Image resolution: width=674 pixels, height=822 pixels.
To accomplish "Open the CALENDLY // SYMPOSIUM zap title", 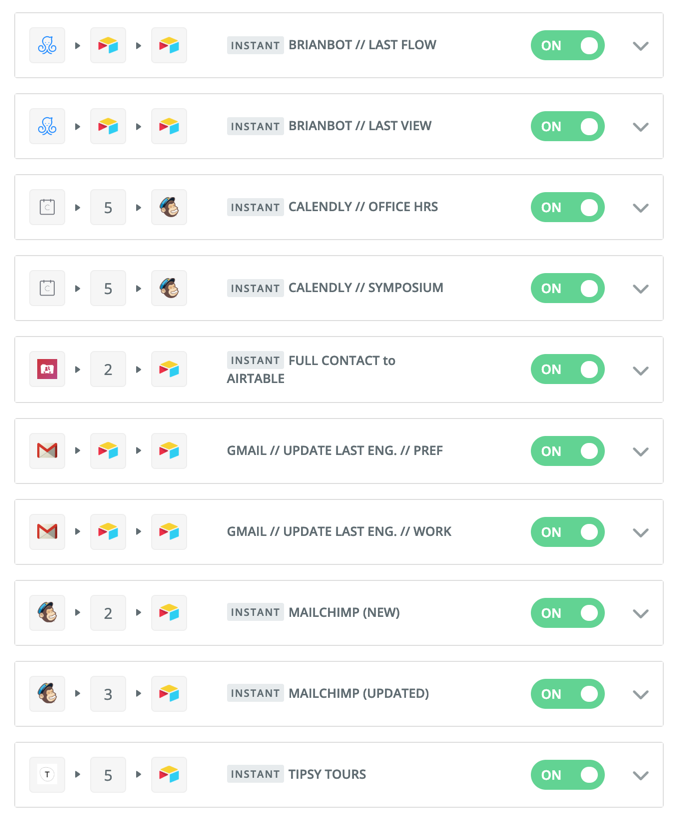I will (365, 288).
